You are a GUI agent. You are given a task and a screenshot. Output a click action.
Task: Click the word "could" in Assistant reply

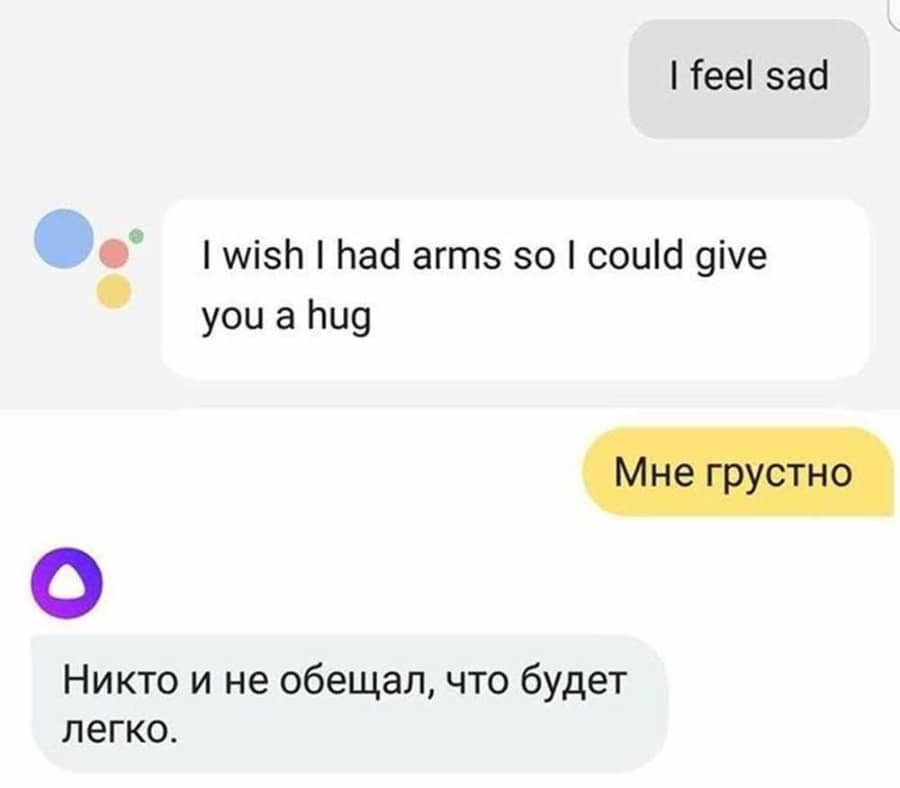(x=635, y=255)
